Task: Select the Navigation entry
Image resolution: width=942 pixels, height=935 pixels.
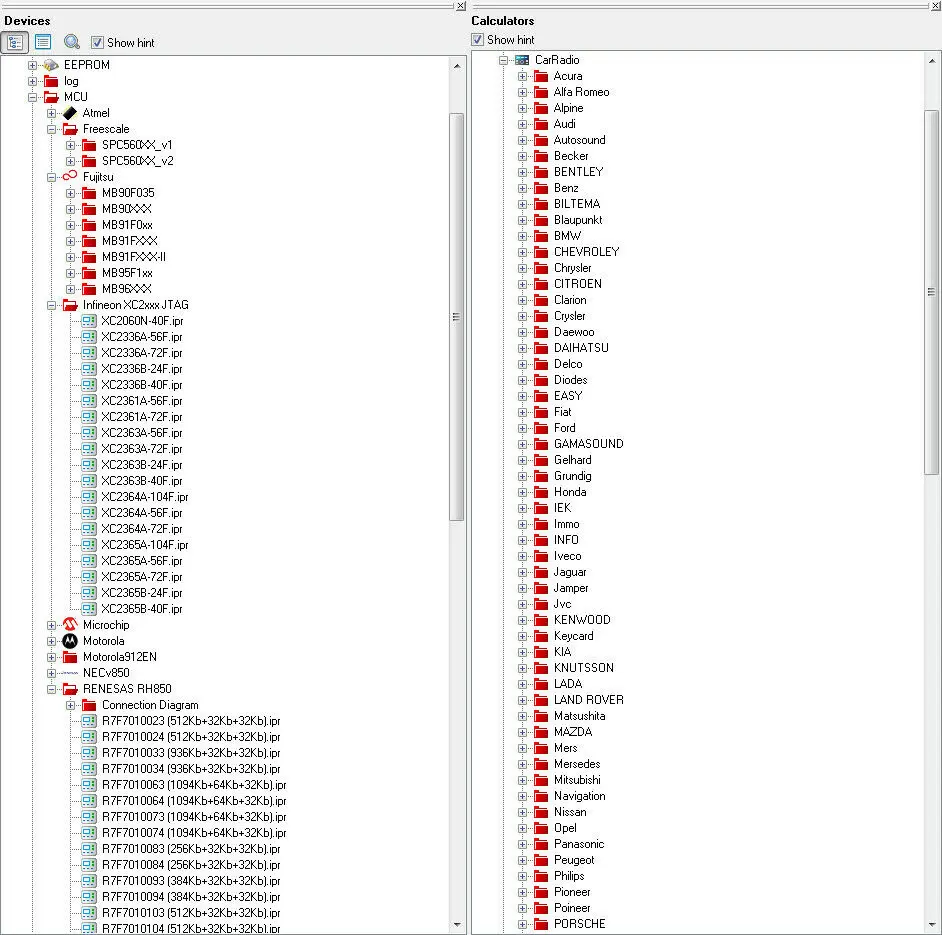Action: (580, 796)
